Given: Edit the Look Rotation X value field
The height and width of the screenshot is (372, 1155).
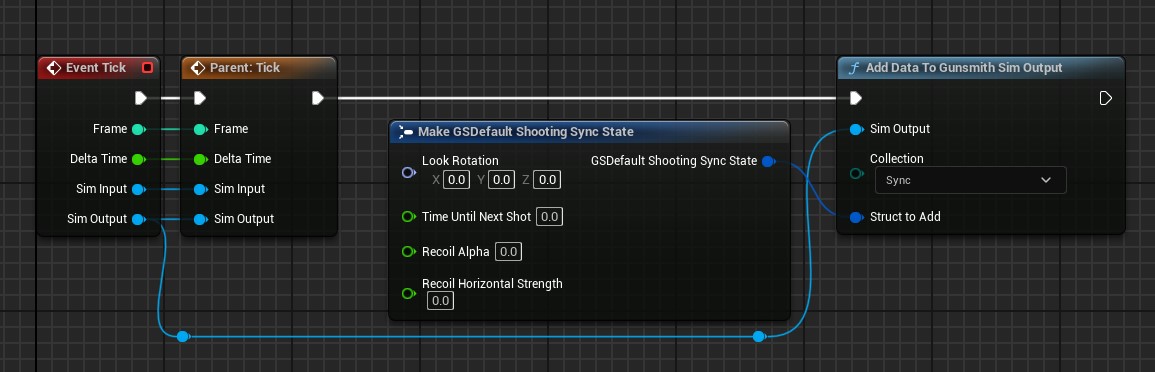Looking at the screenshot, I should 457,180.
